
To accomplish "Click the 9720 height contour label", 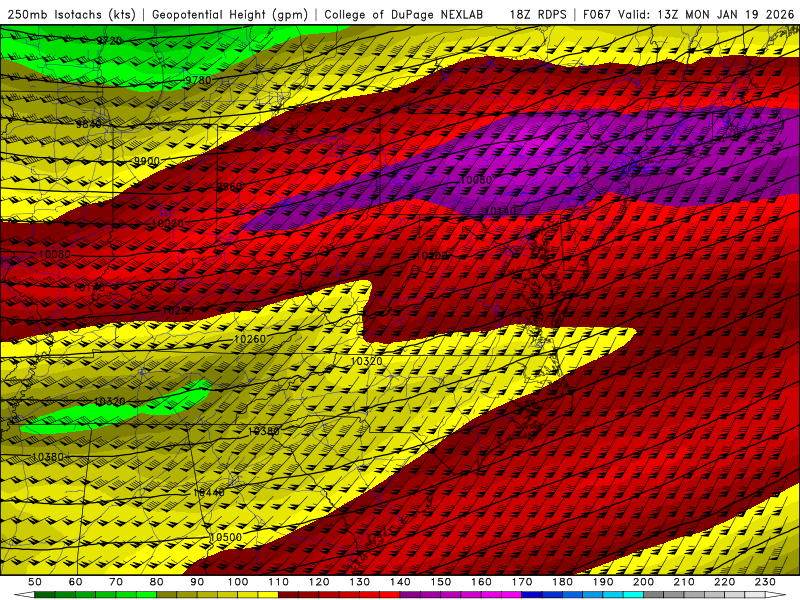I will click(x=109, y=40).
